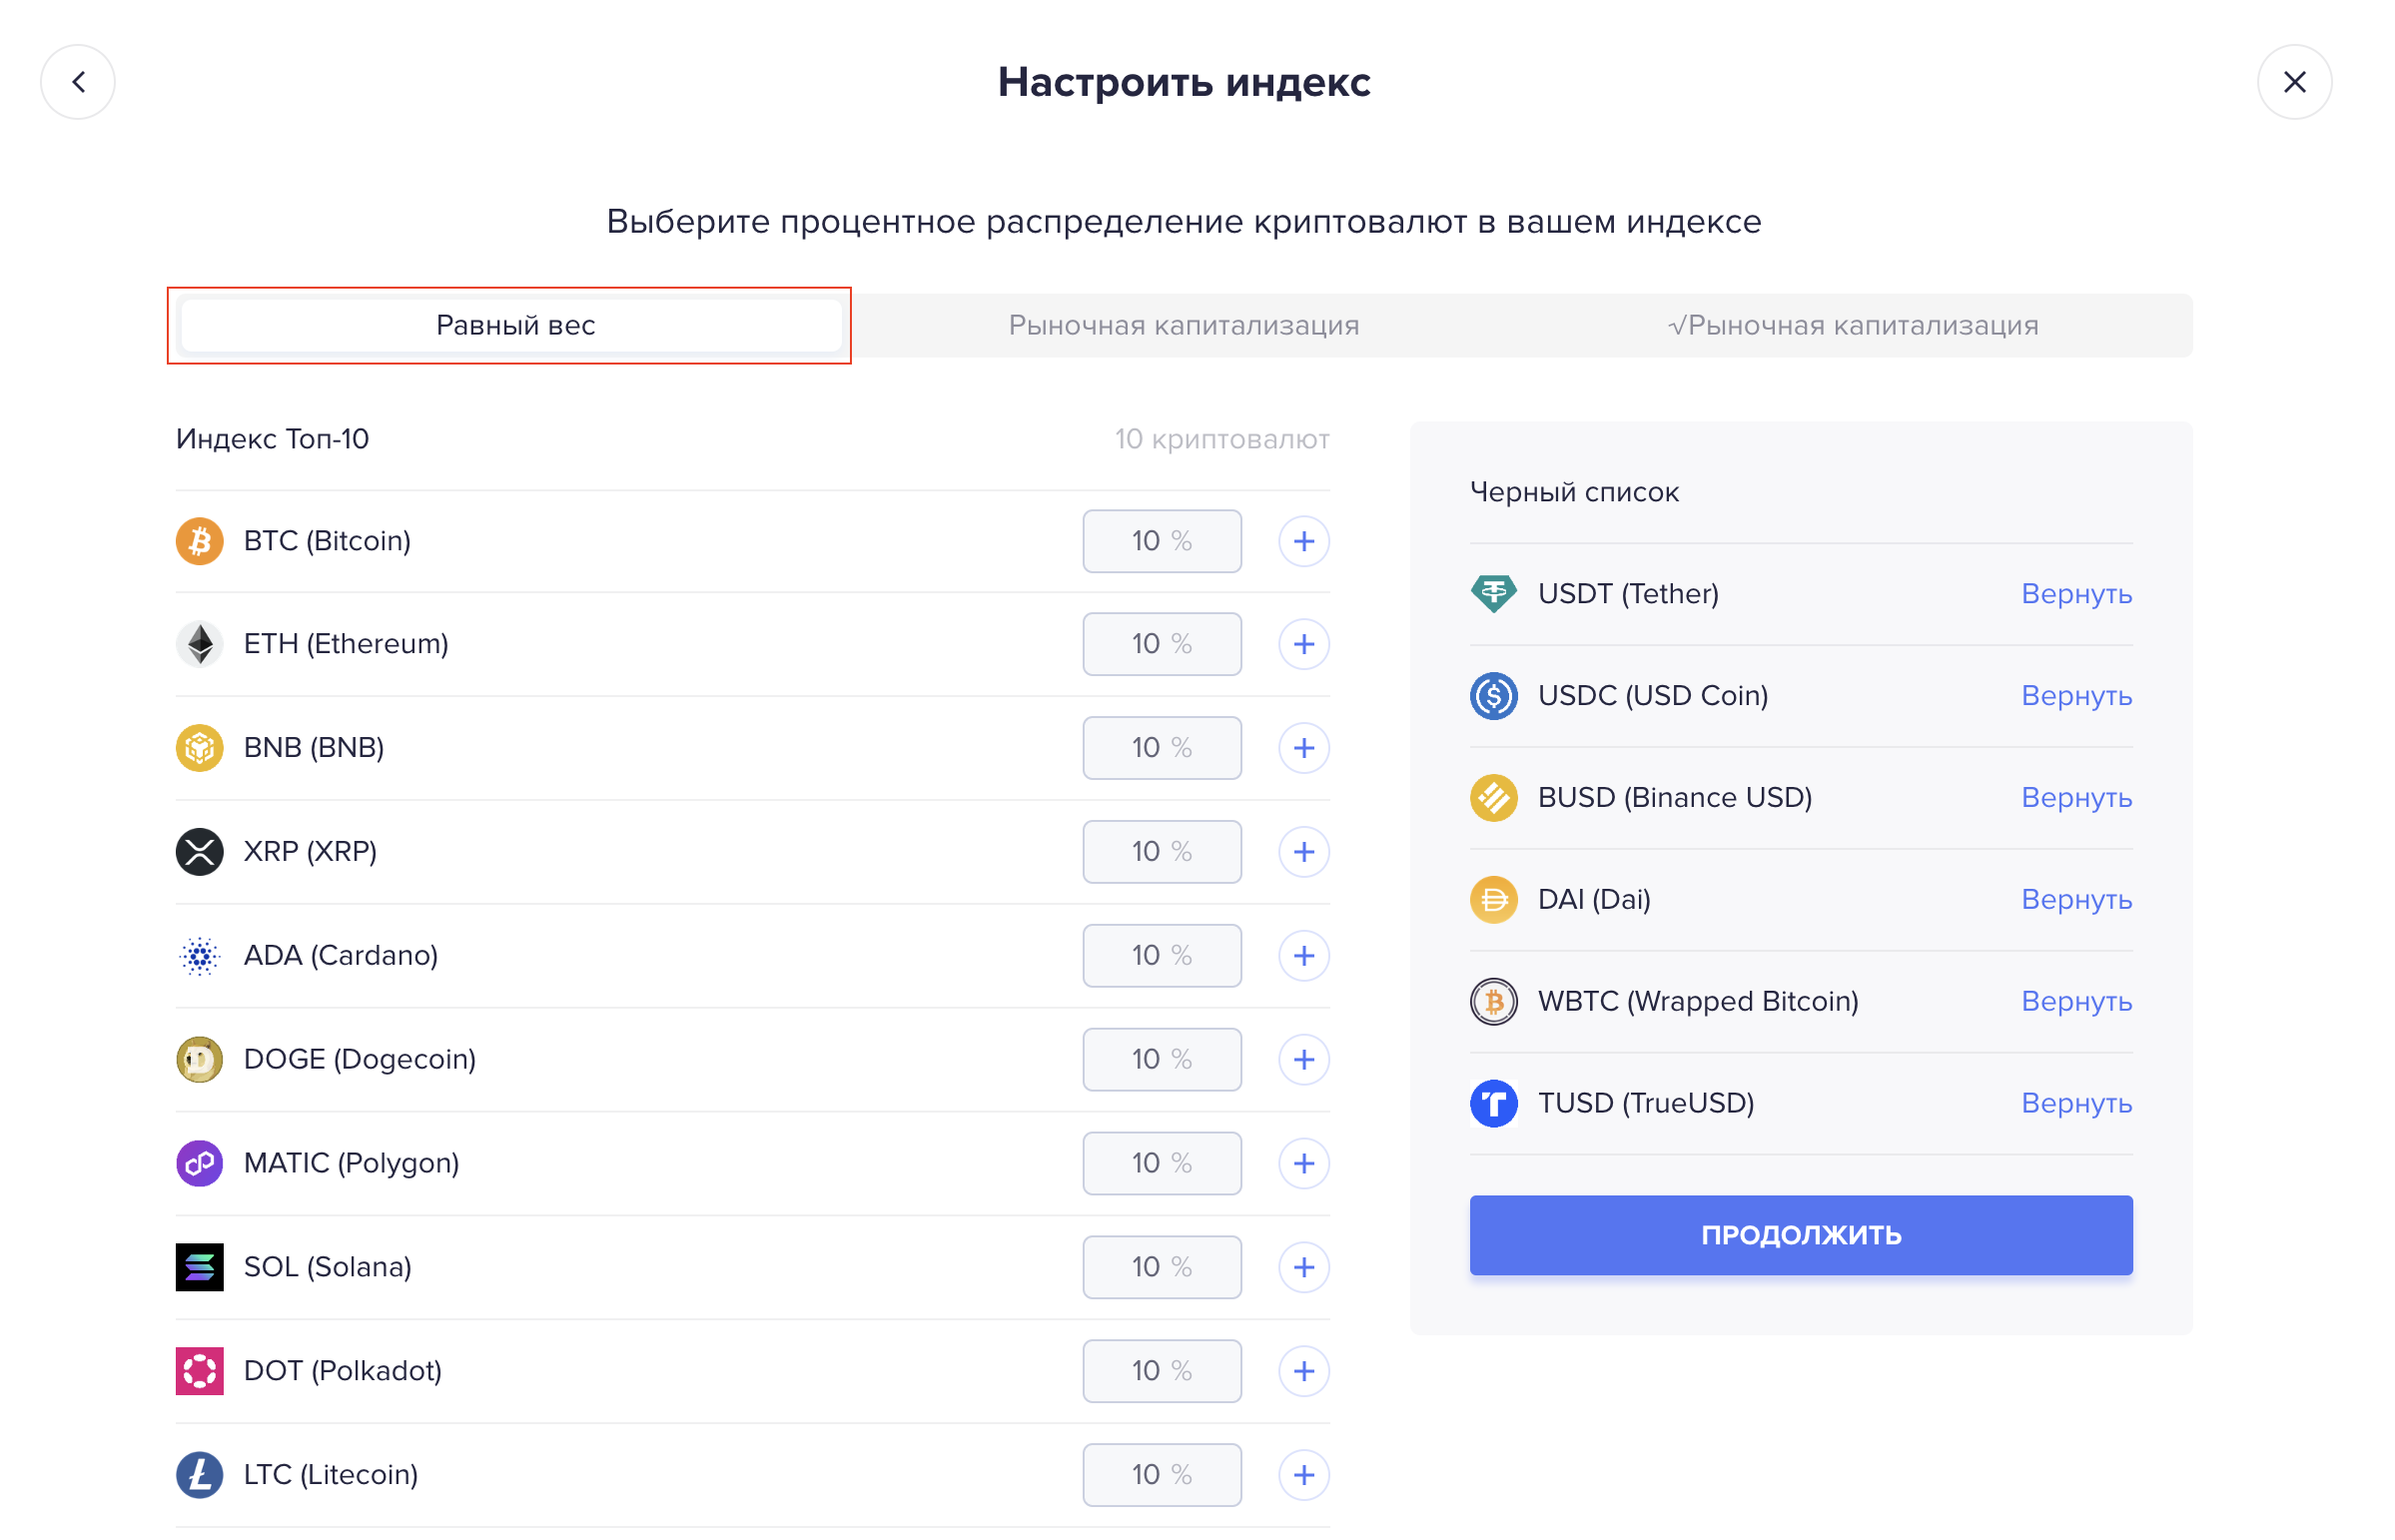This screenshot has height=1540, width=2395.
Task: Click DOGE percentage input field
Action: [1162, 1060]
